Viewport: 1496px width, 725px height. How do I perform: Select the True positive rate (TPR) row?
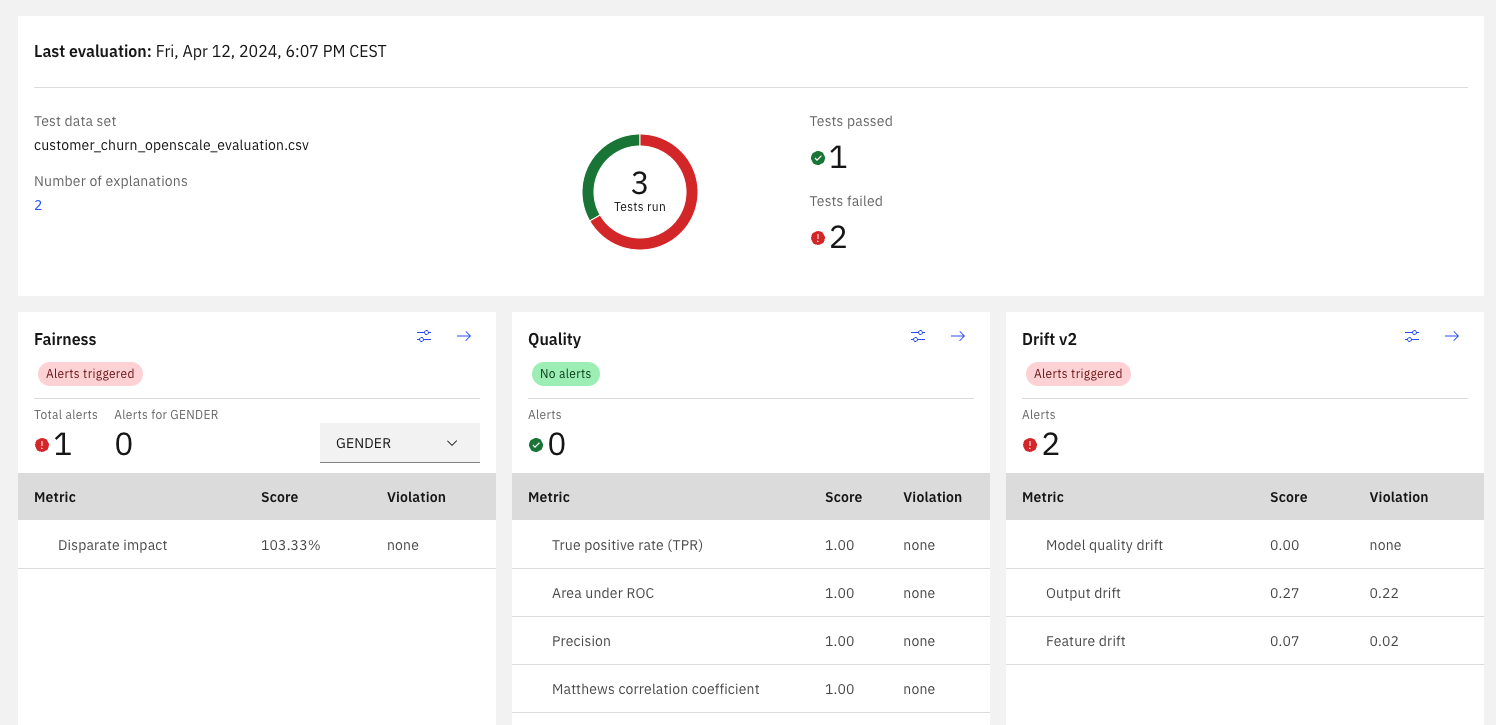coord(751,545)
